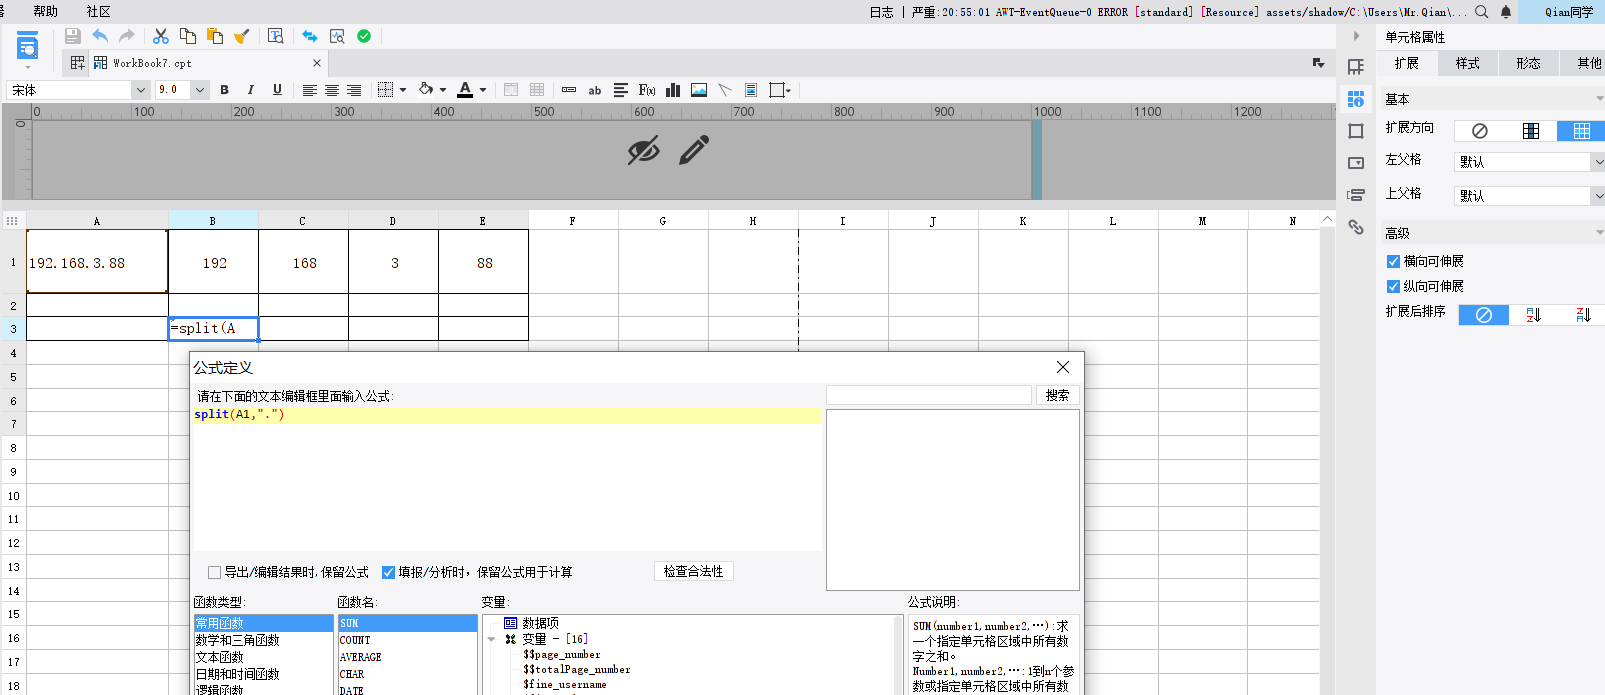Screen dimensions: 1605x695
Task: Click the bell notification icon
Action: 1506,12
